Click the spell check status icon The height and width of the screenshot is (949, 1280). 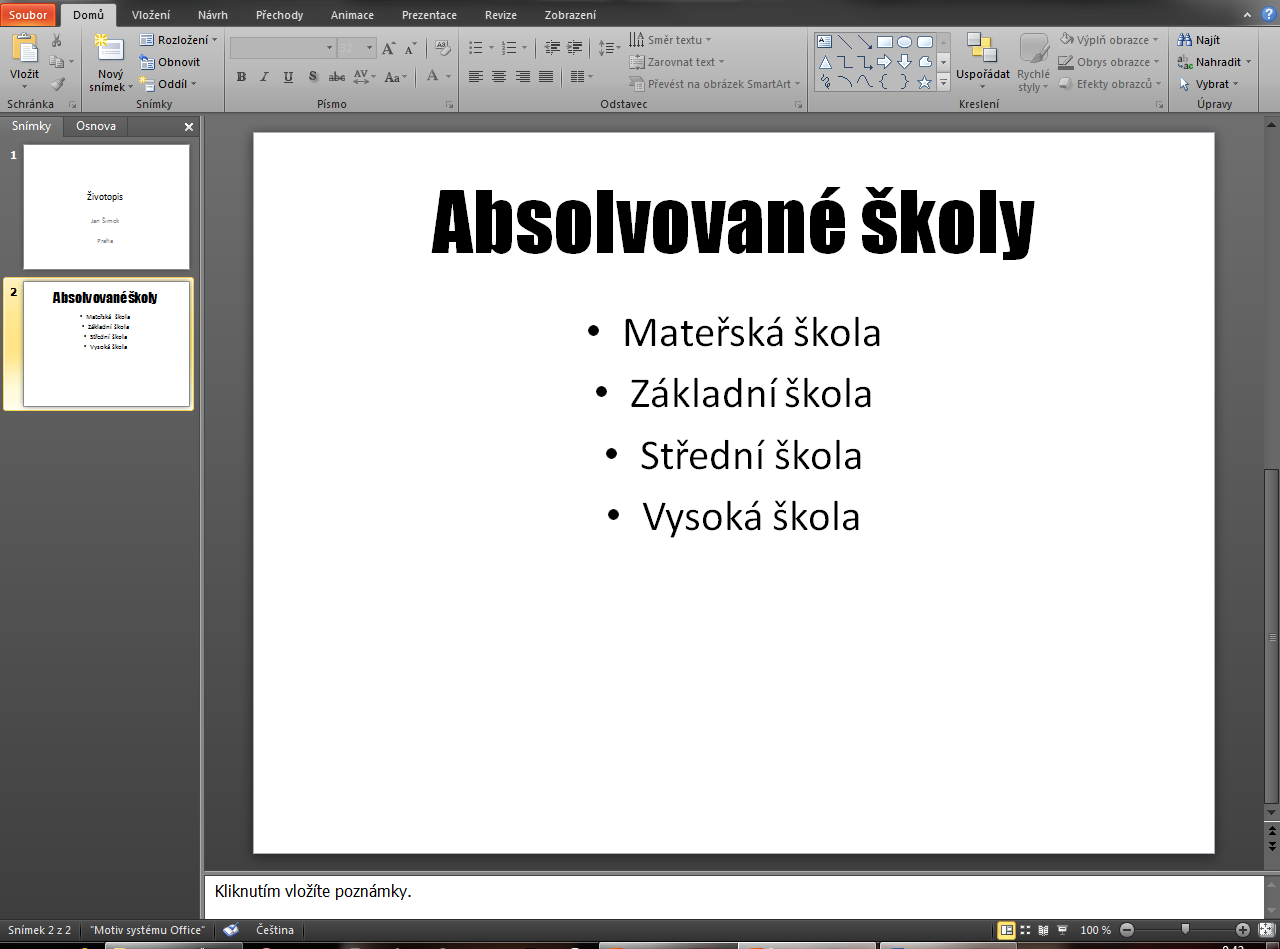[x=231, y=930]
